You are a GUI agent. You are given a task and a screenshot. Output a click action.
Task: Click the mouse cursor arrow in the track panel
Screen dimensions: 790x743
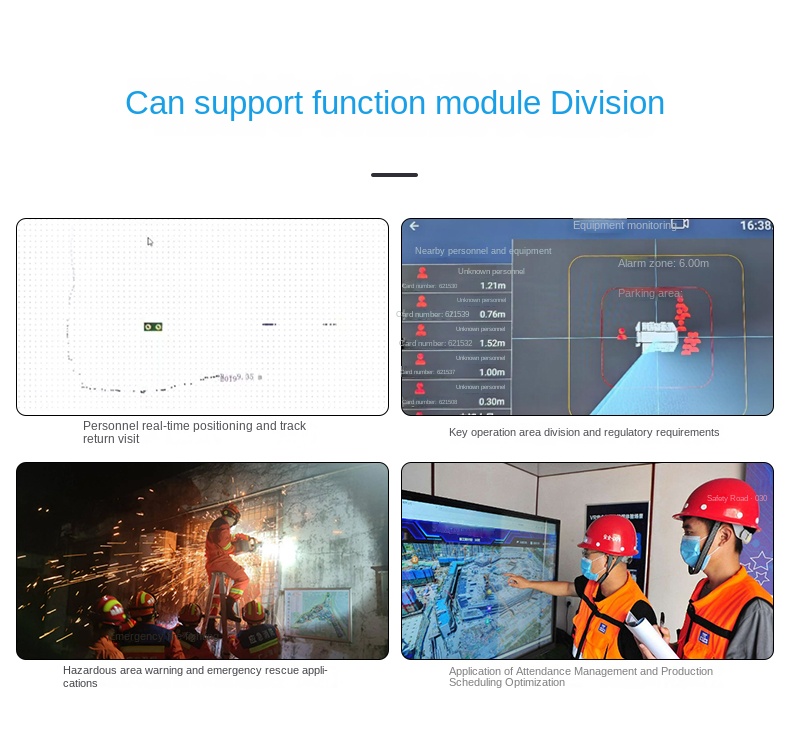tap(150, 242)
